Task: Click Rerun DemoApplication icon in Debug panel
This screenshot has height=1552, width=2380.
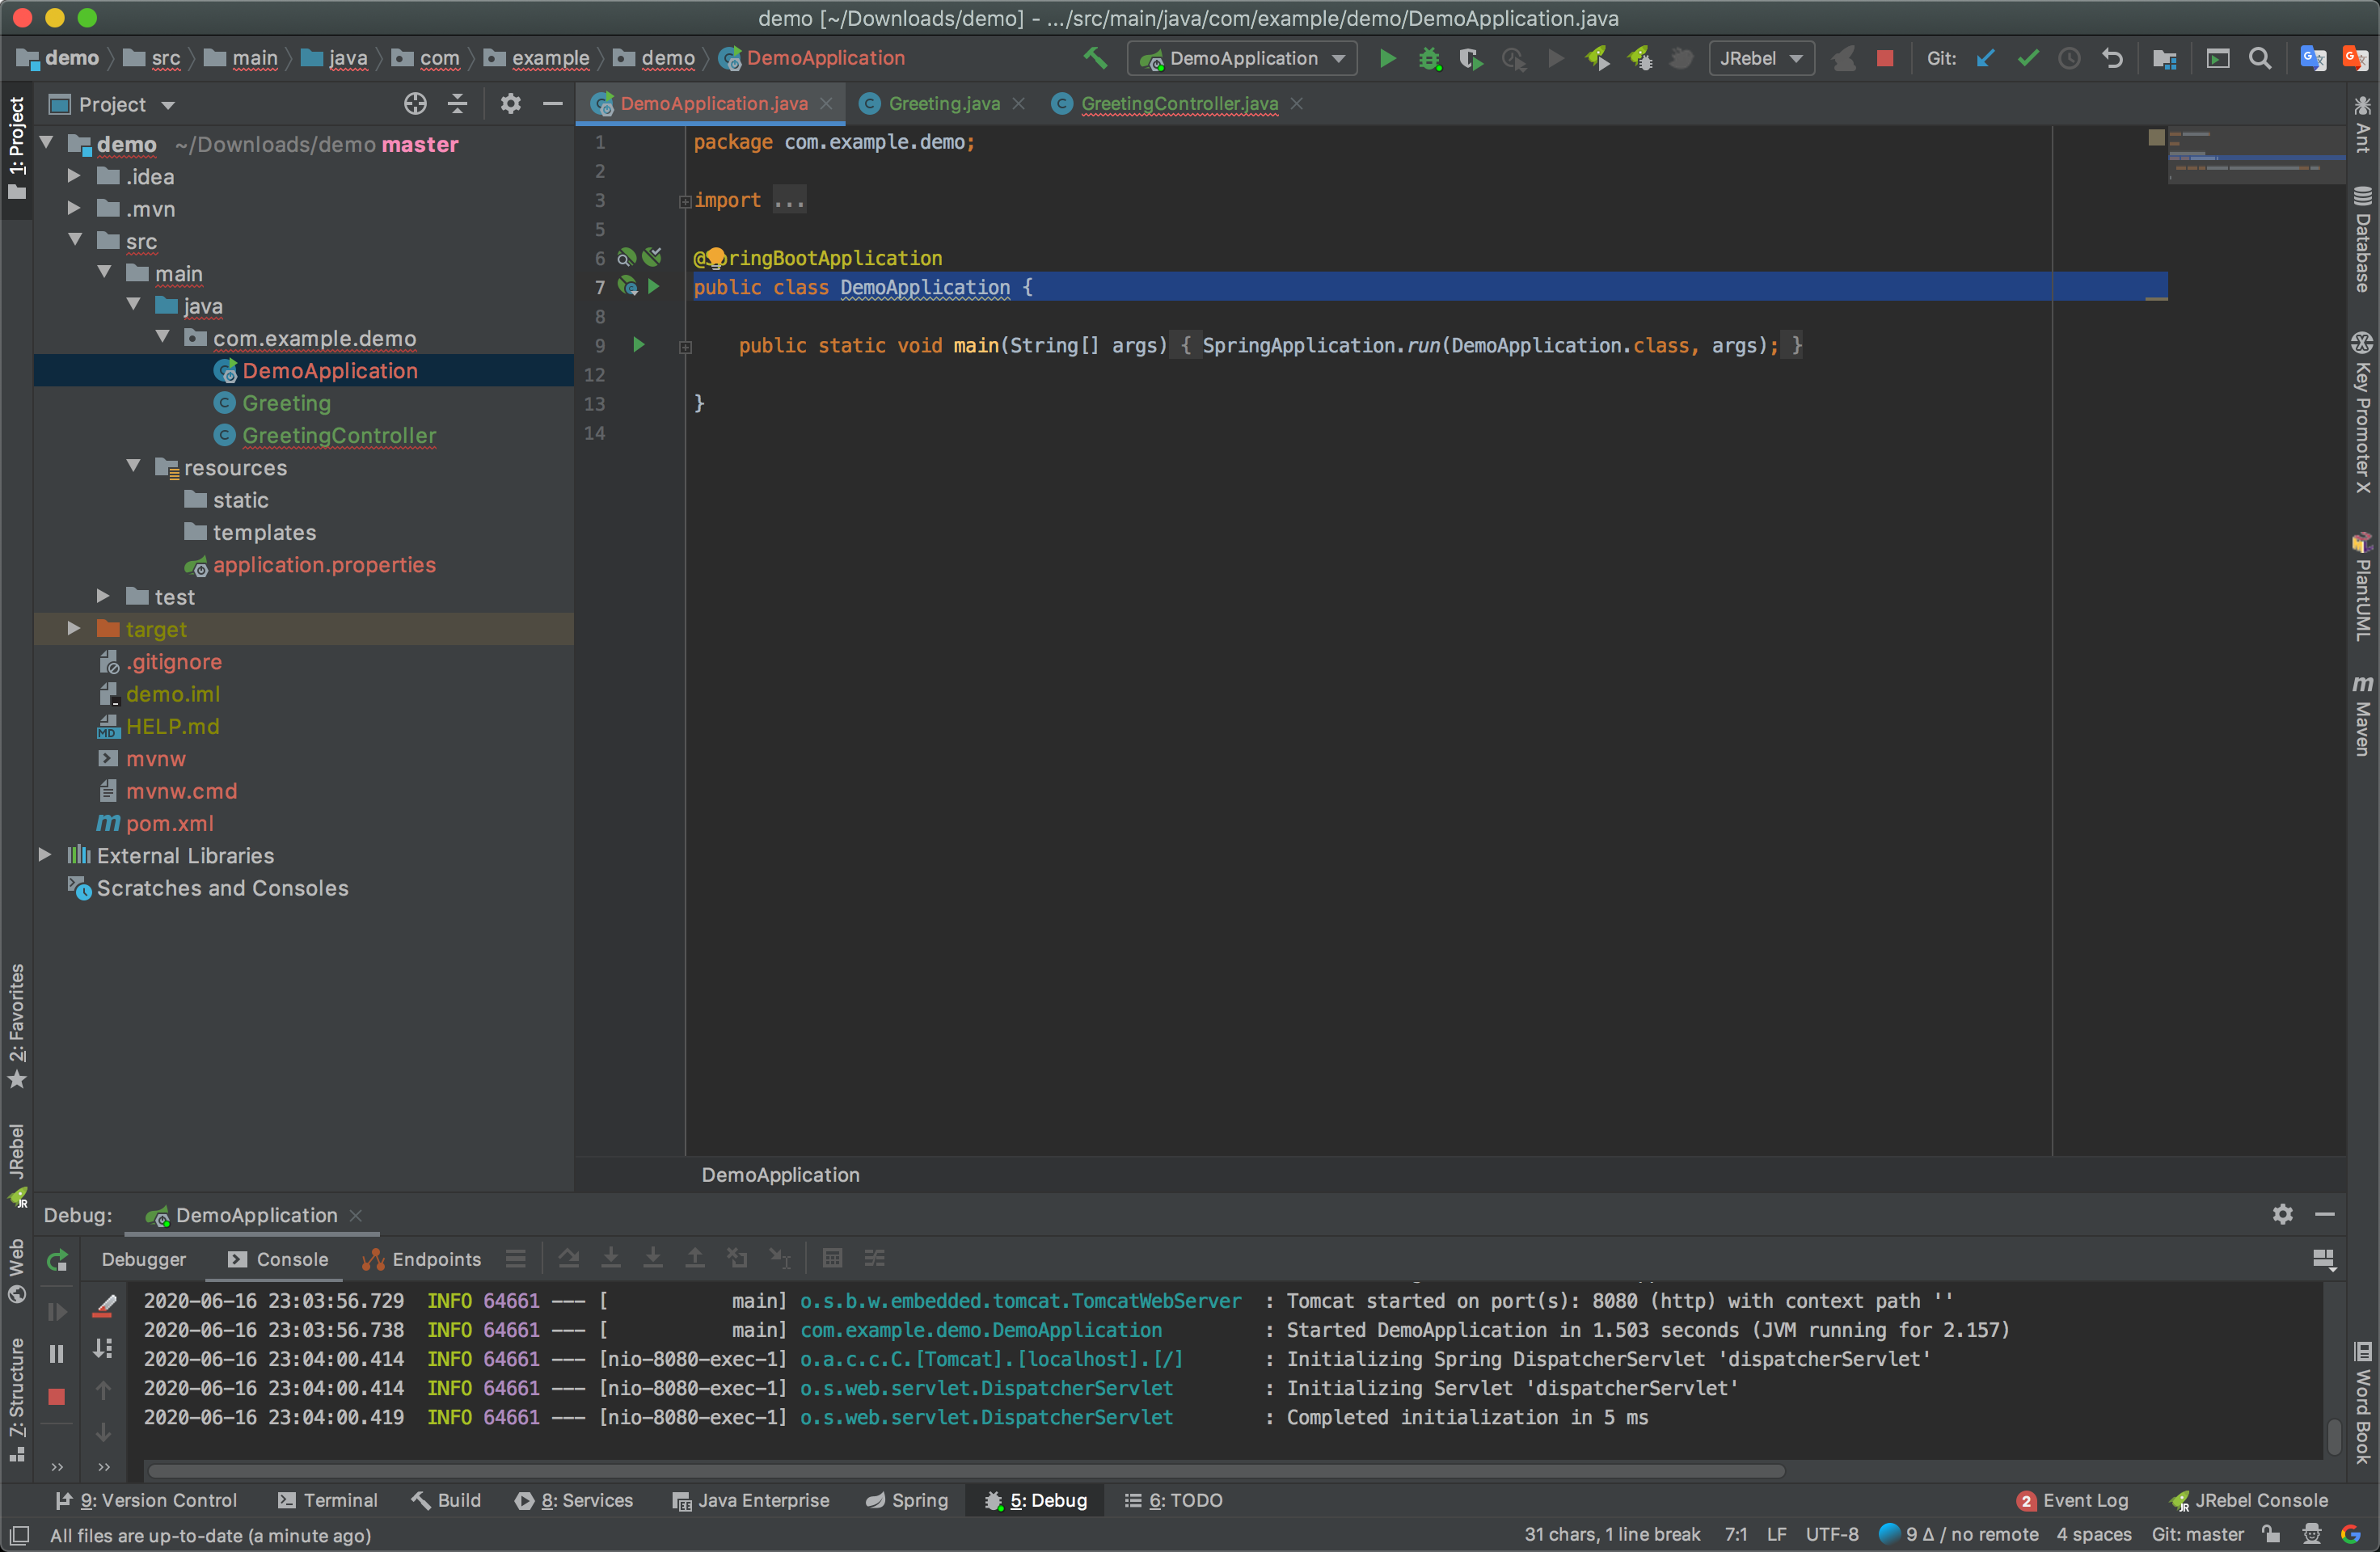Action: (x=57, y=1260)
